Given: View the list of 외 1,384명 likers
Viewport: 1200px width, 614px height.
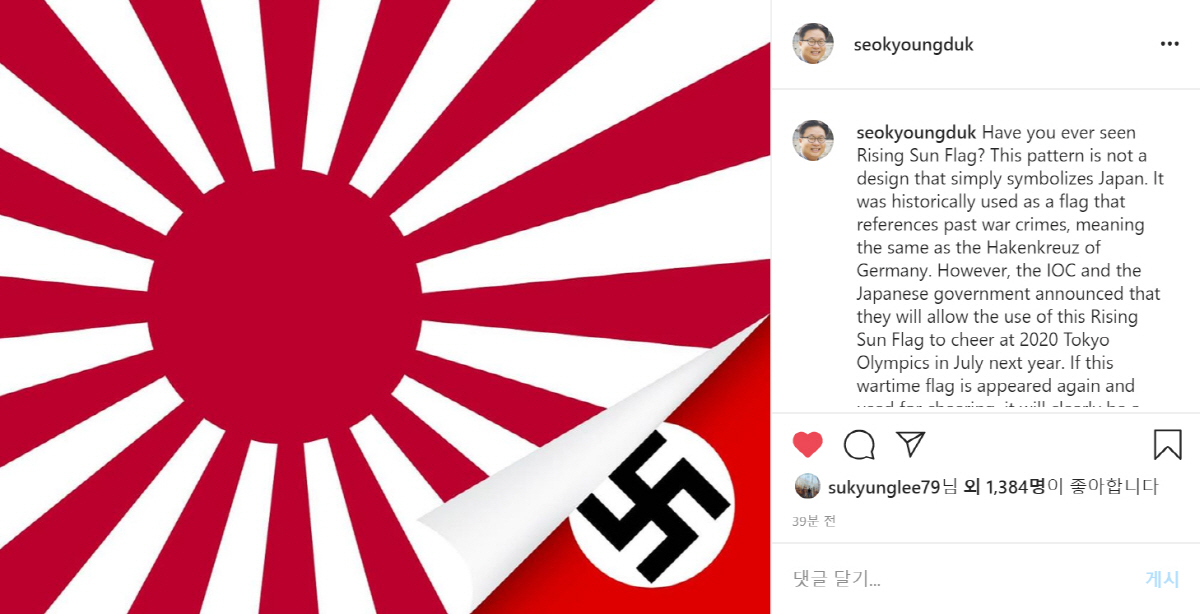Looking at the screenshot, I should (1004, 487).
